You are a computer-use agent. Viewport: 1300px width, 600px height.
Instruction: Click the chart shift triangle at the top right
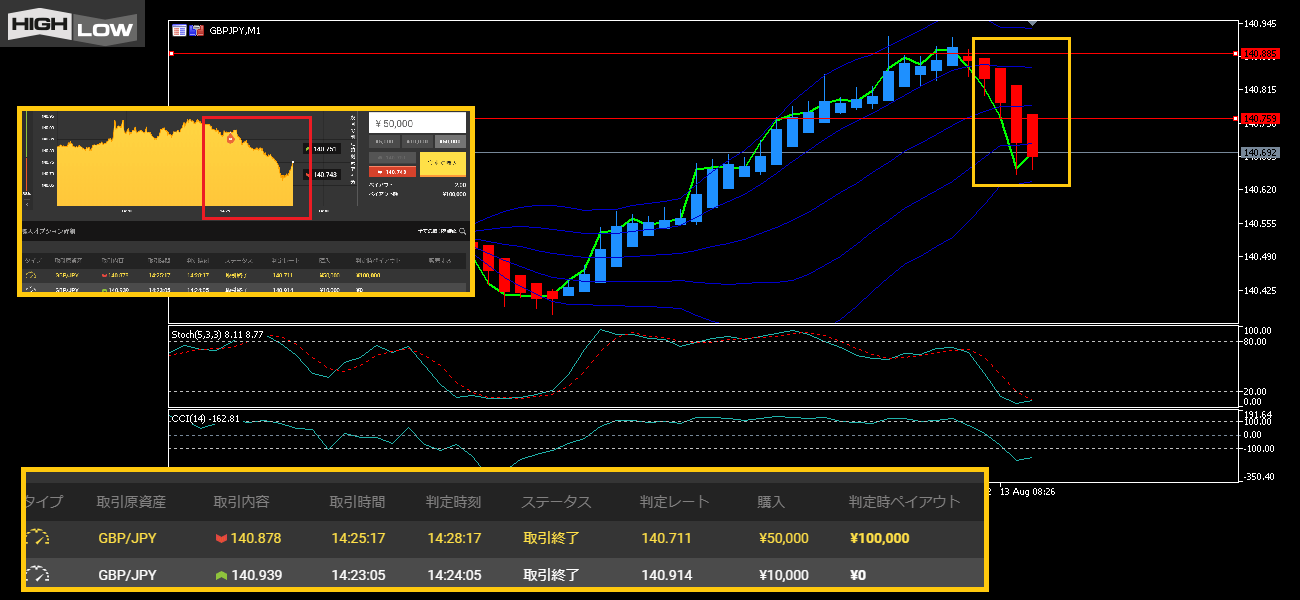(x=1032, y=21)
